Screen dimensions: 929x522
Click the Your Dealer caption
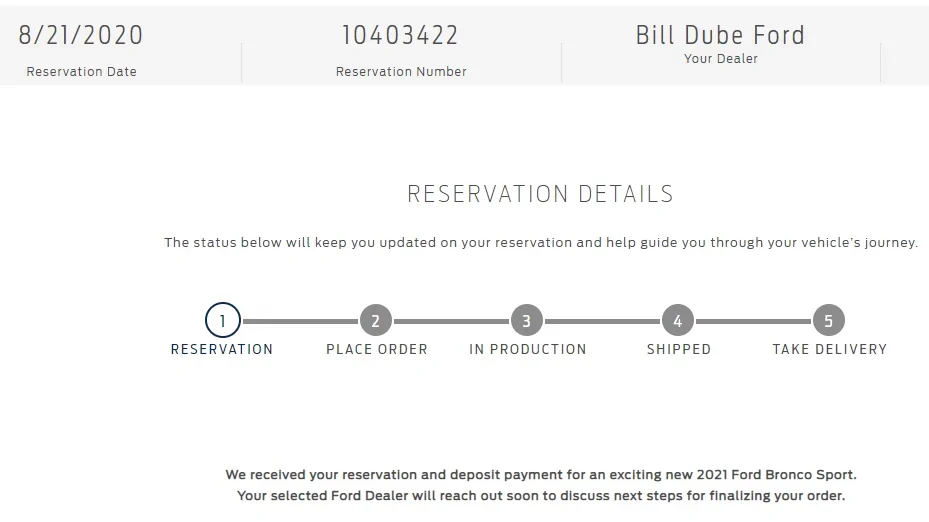pyautogui.click(x=721, y=59)
